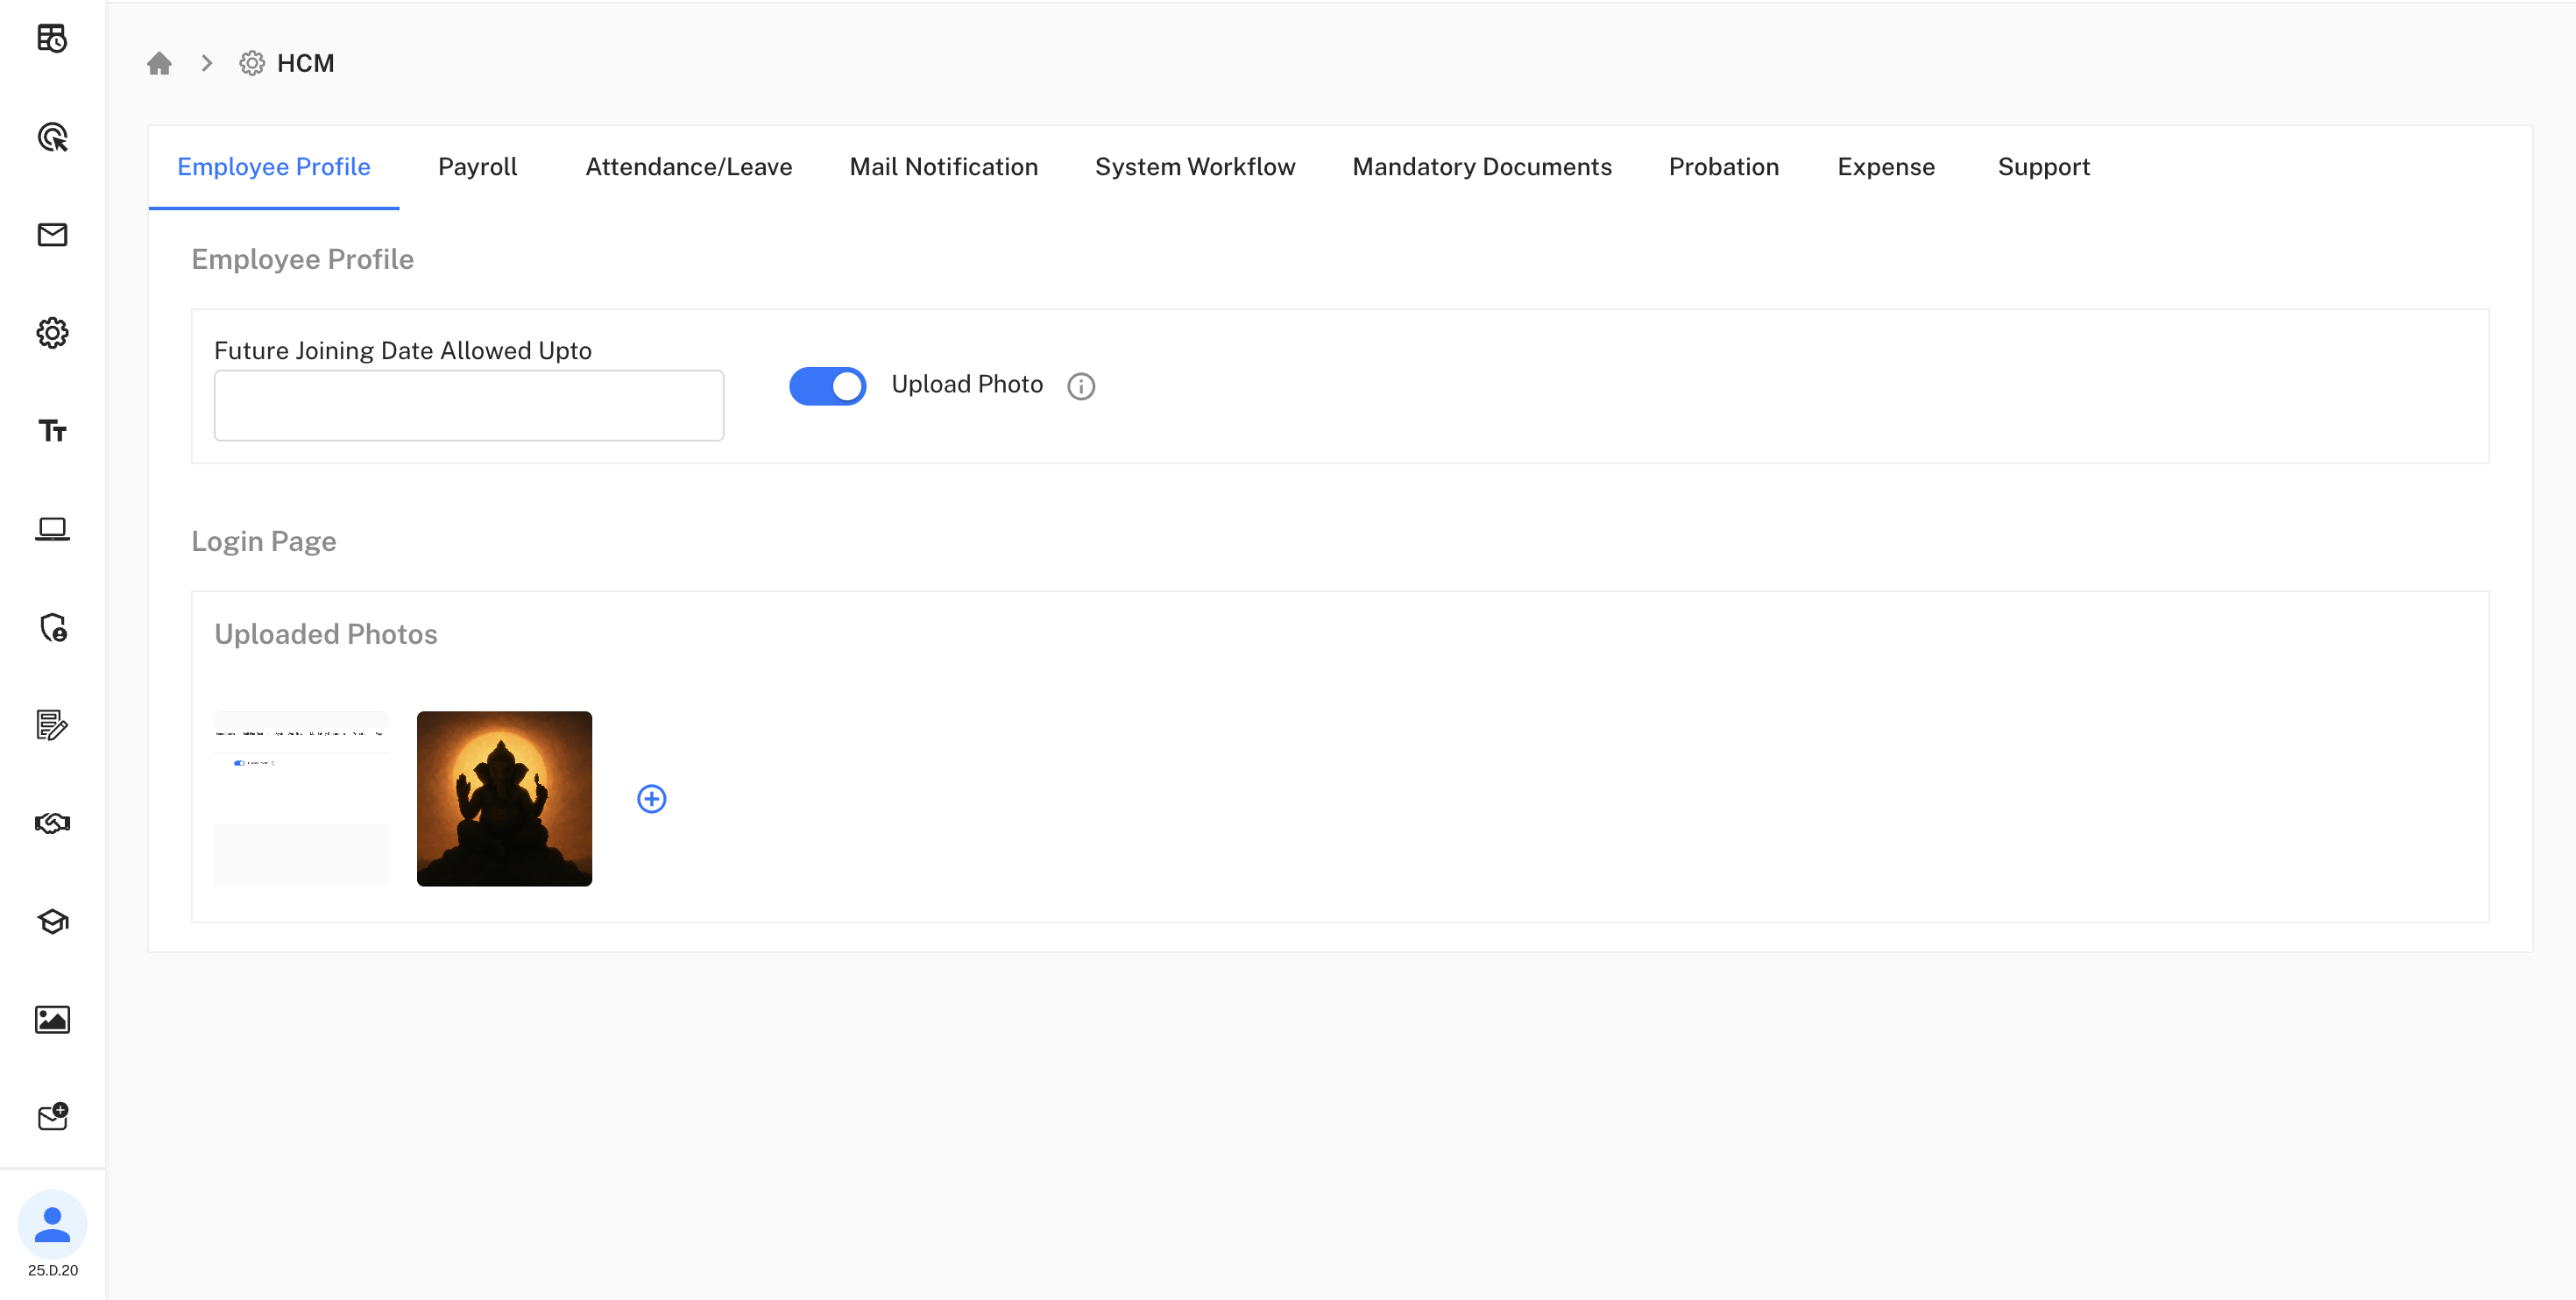Select the graduation cap sidebar icon
Viewport: 2576px width, 1300px height.
(52, 921)
